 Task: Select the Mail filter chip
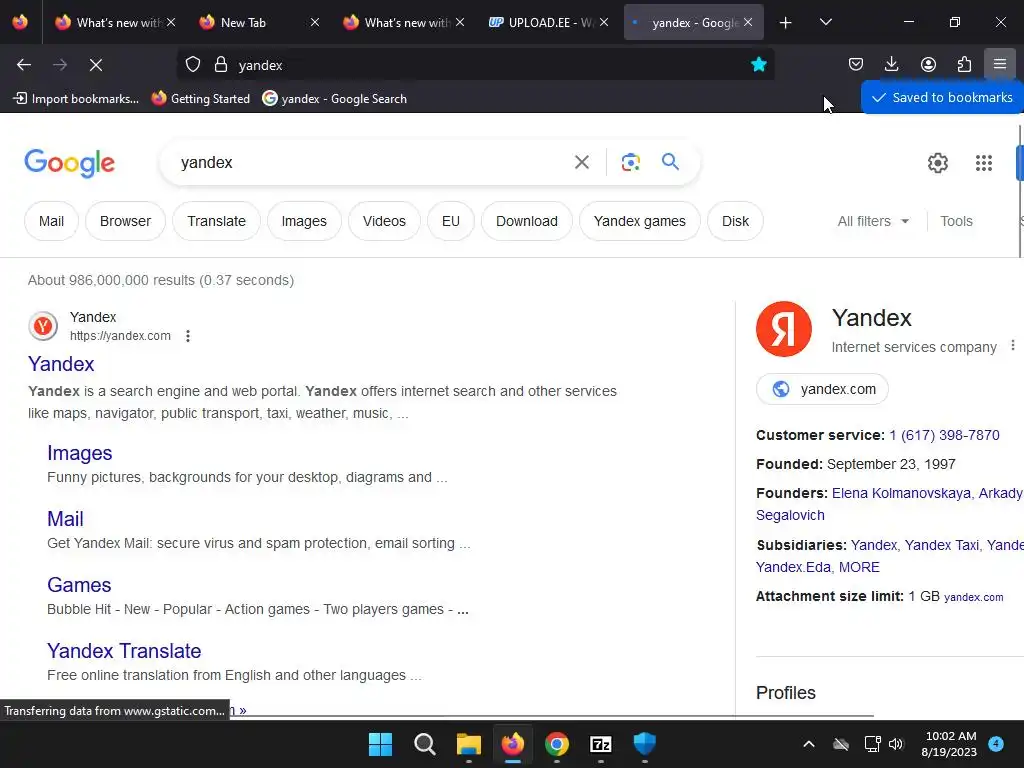51,221
